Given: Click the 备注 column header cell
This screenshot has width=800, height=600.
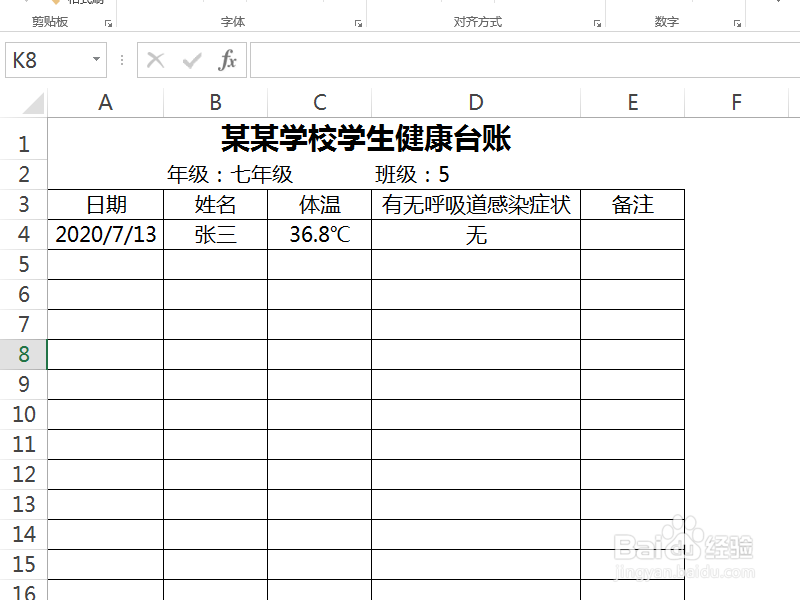Looking at the screenshot, I should click(631, 204).
